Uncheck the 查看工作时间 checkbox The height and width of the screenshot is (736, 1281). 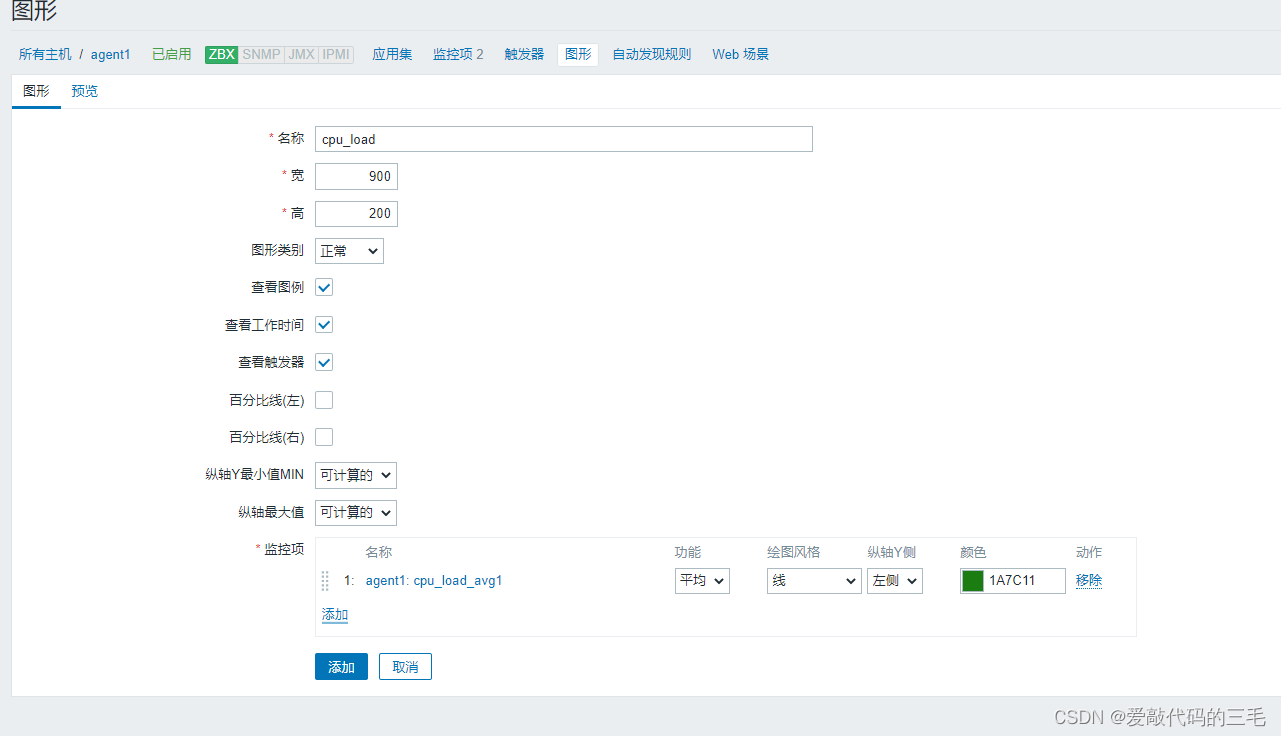click(x=324, y=325)
